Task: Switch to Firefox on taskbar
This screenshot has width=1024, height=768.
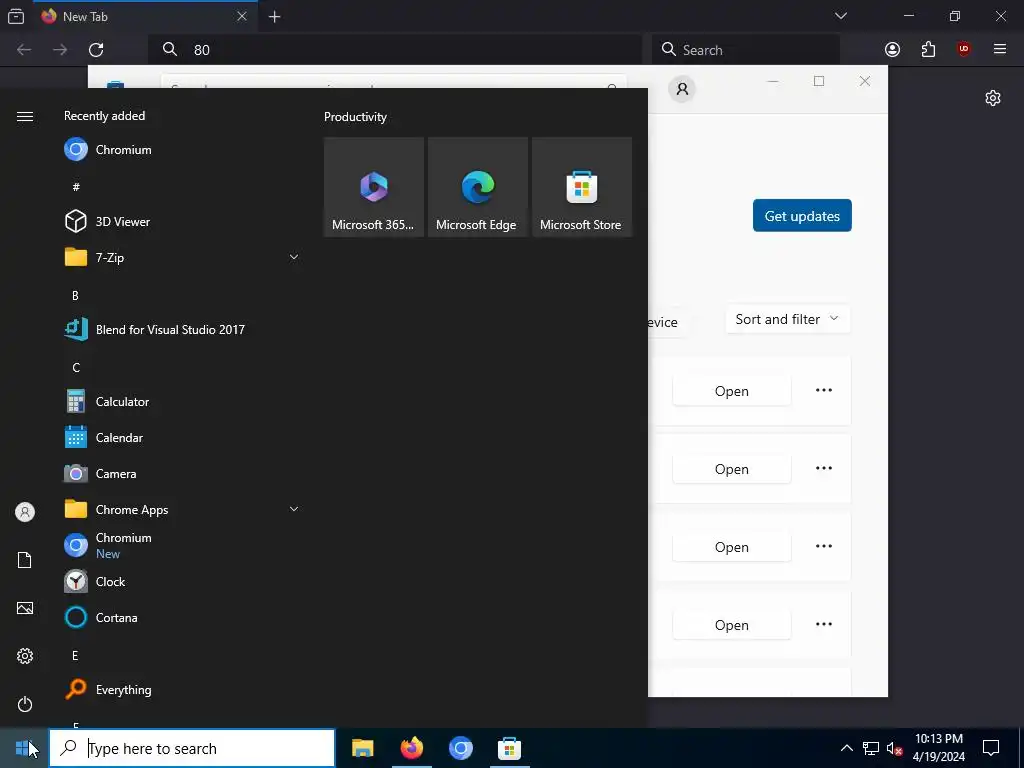Action: point(411,748)
